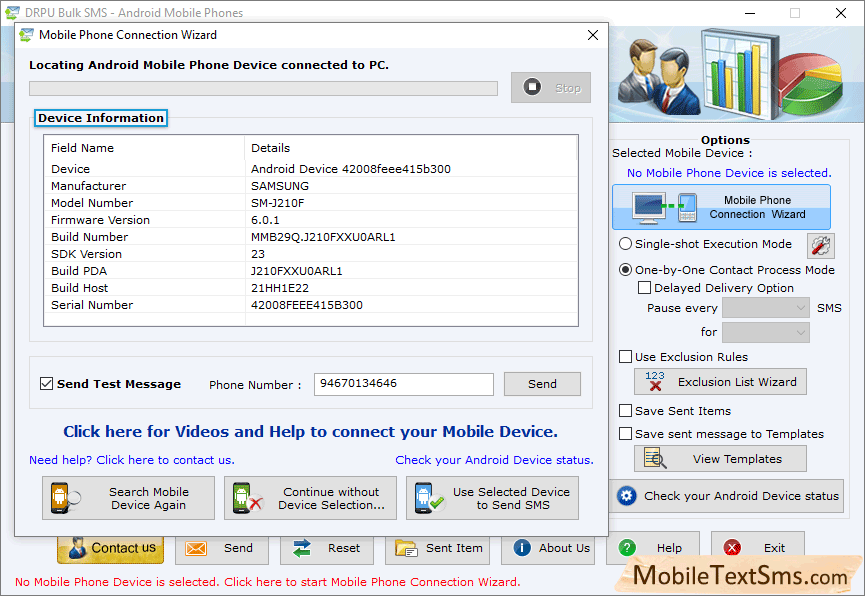Select Firmware Version 6.0.1 value

[x=265, y=220]
